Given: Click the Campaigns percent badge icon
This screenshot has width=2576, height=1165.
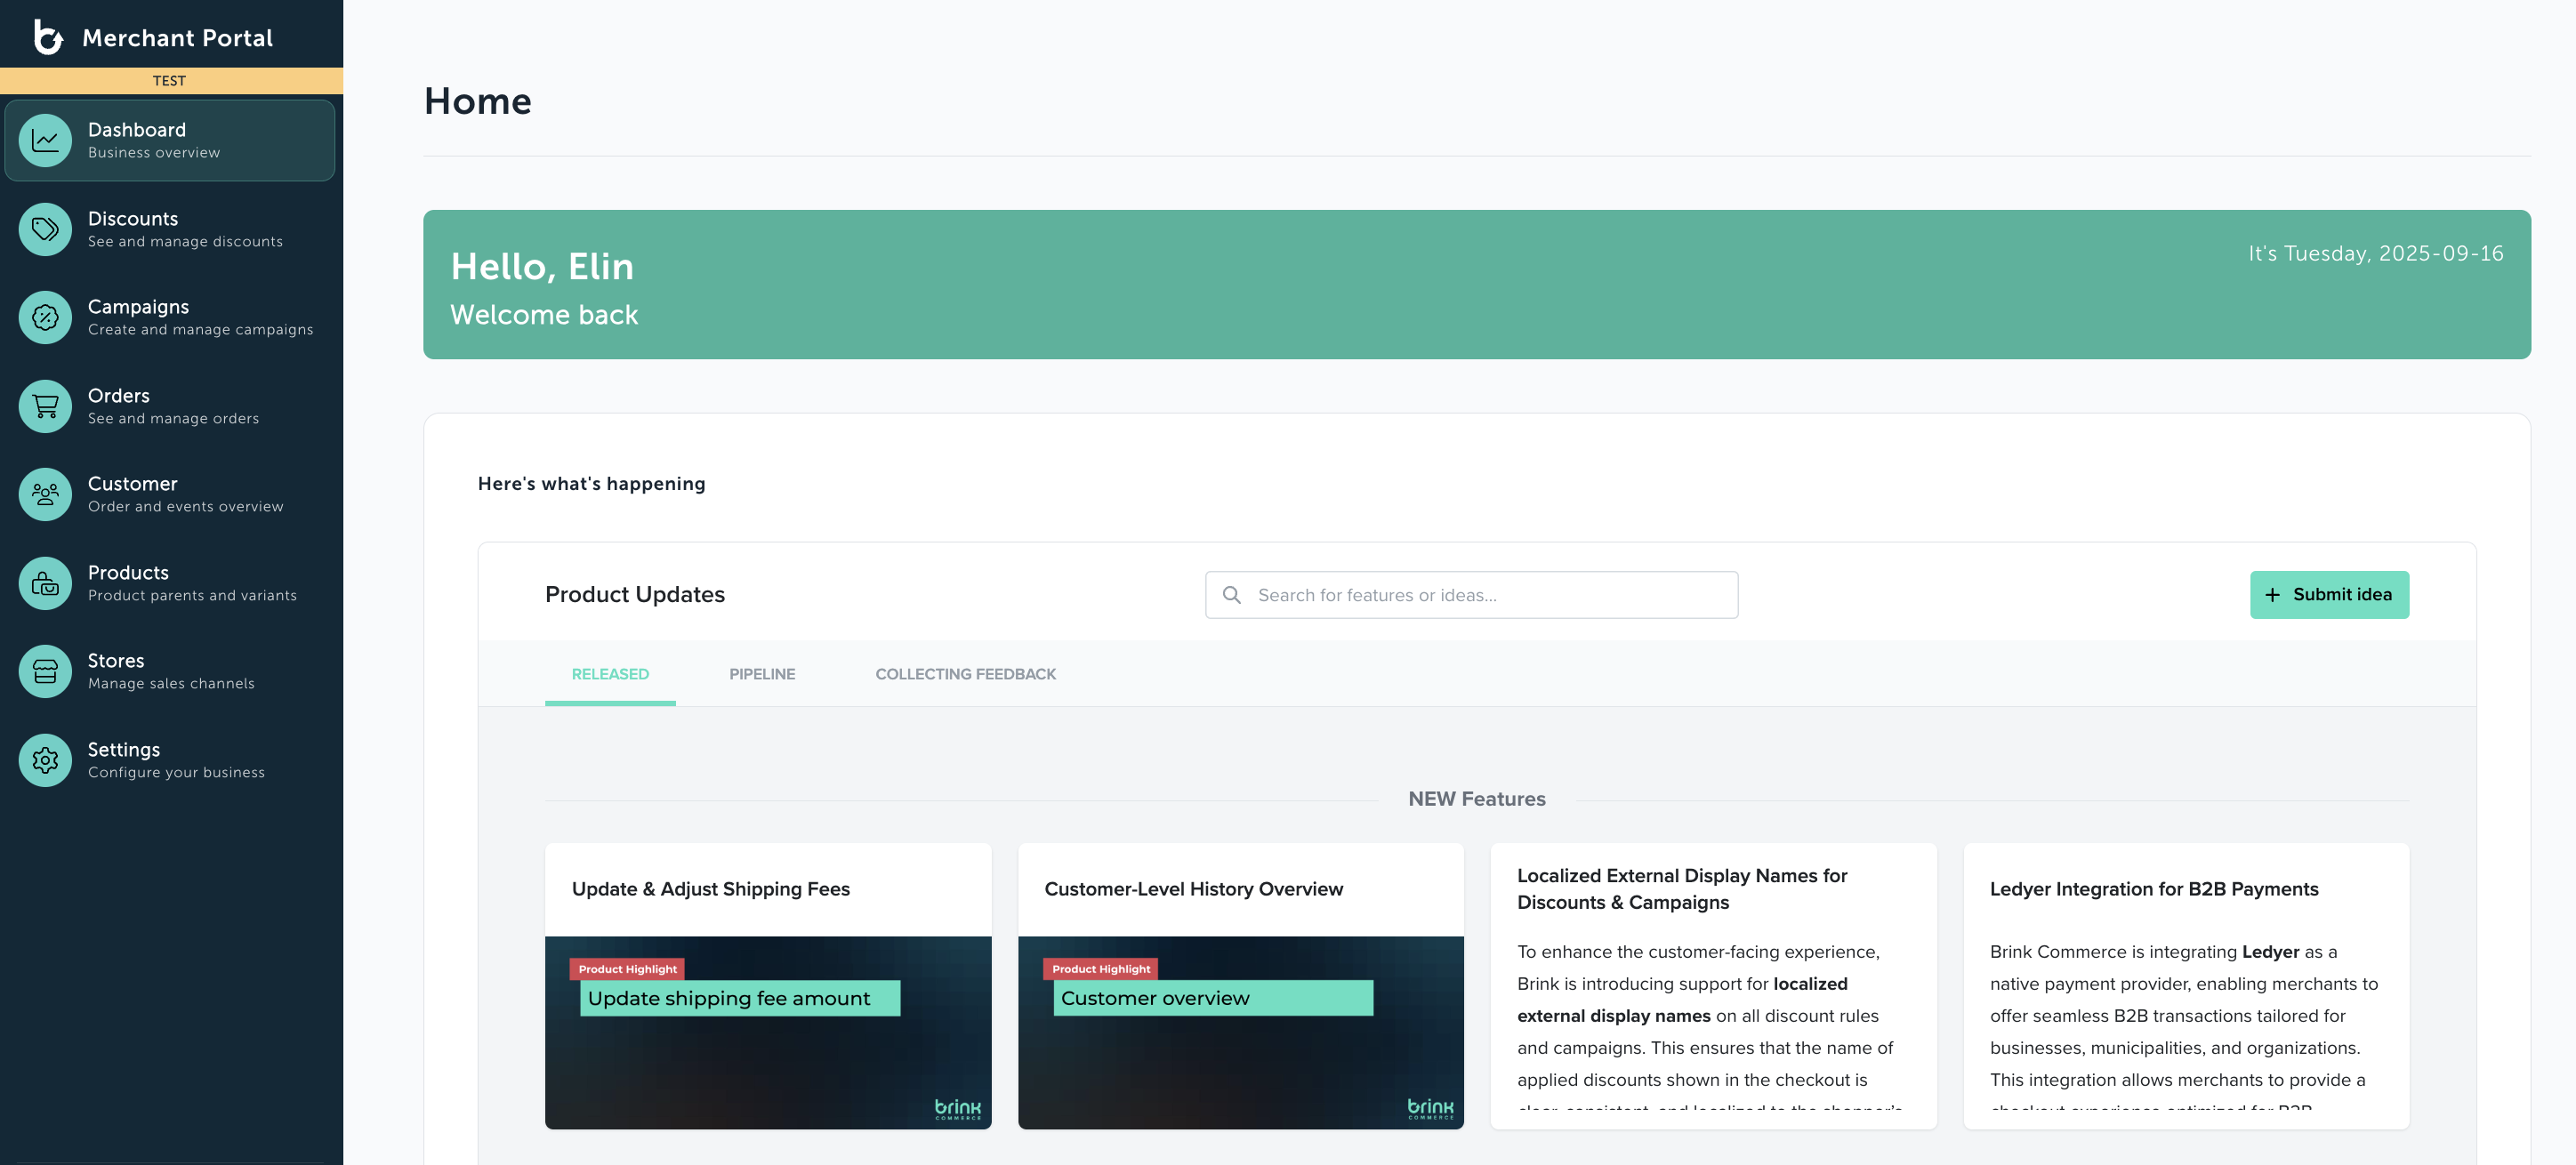Looking at the screenshot, I should pyautogui.click(x=45, y=317).
